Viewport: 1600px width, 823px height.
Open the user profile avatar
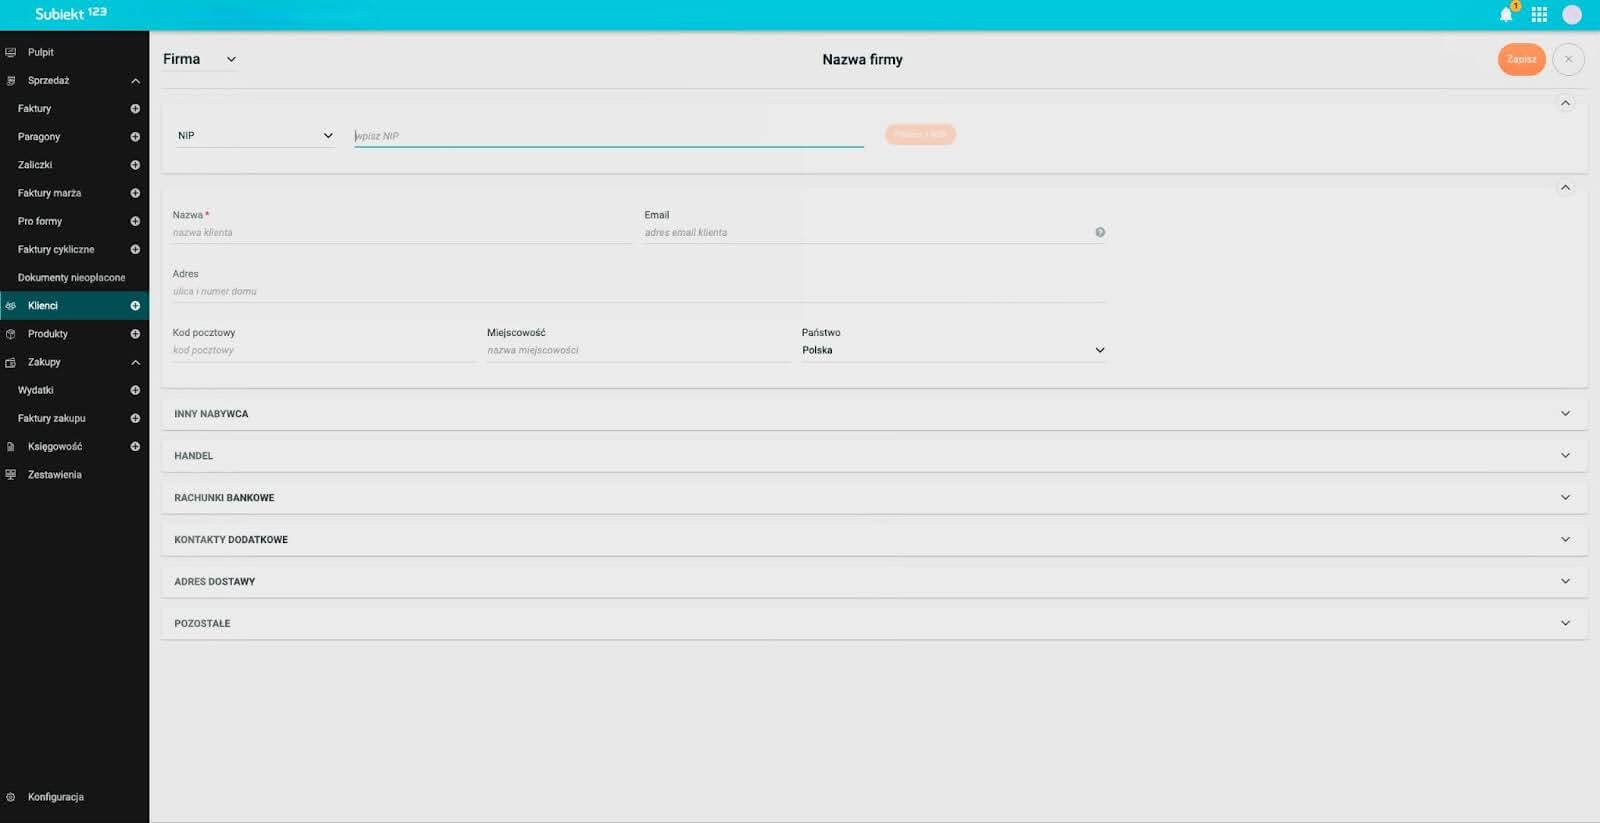tap(1572, 14)
